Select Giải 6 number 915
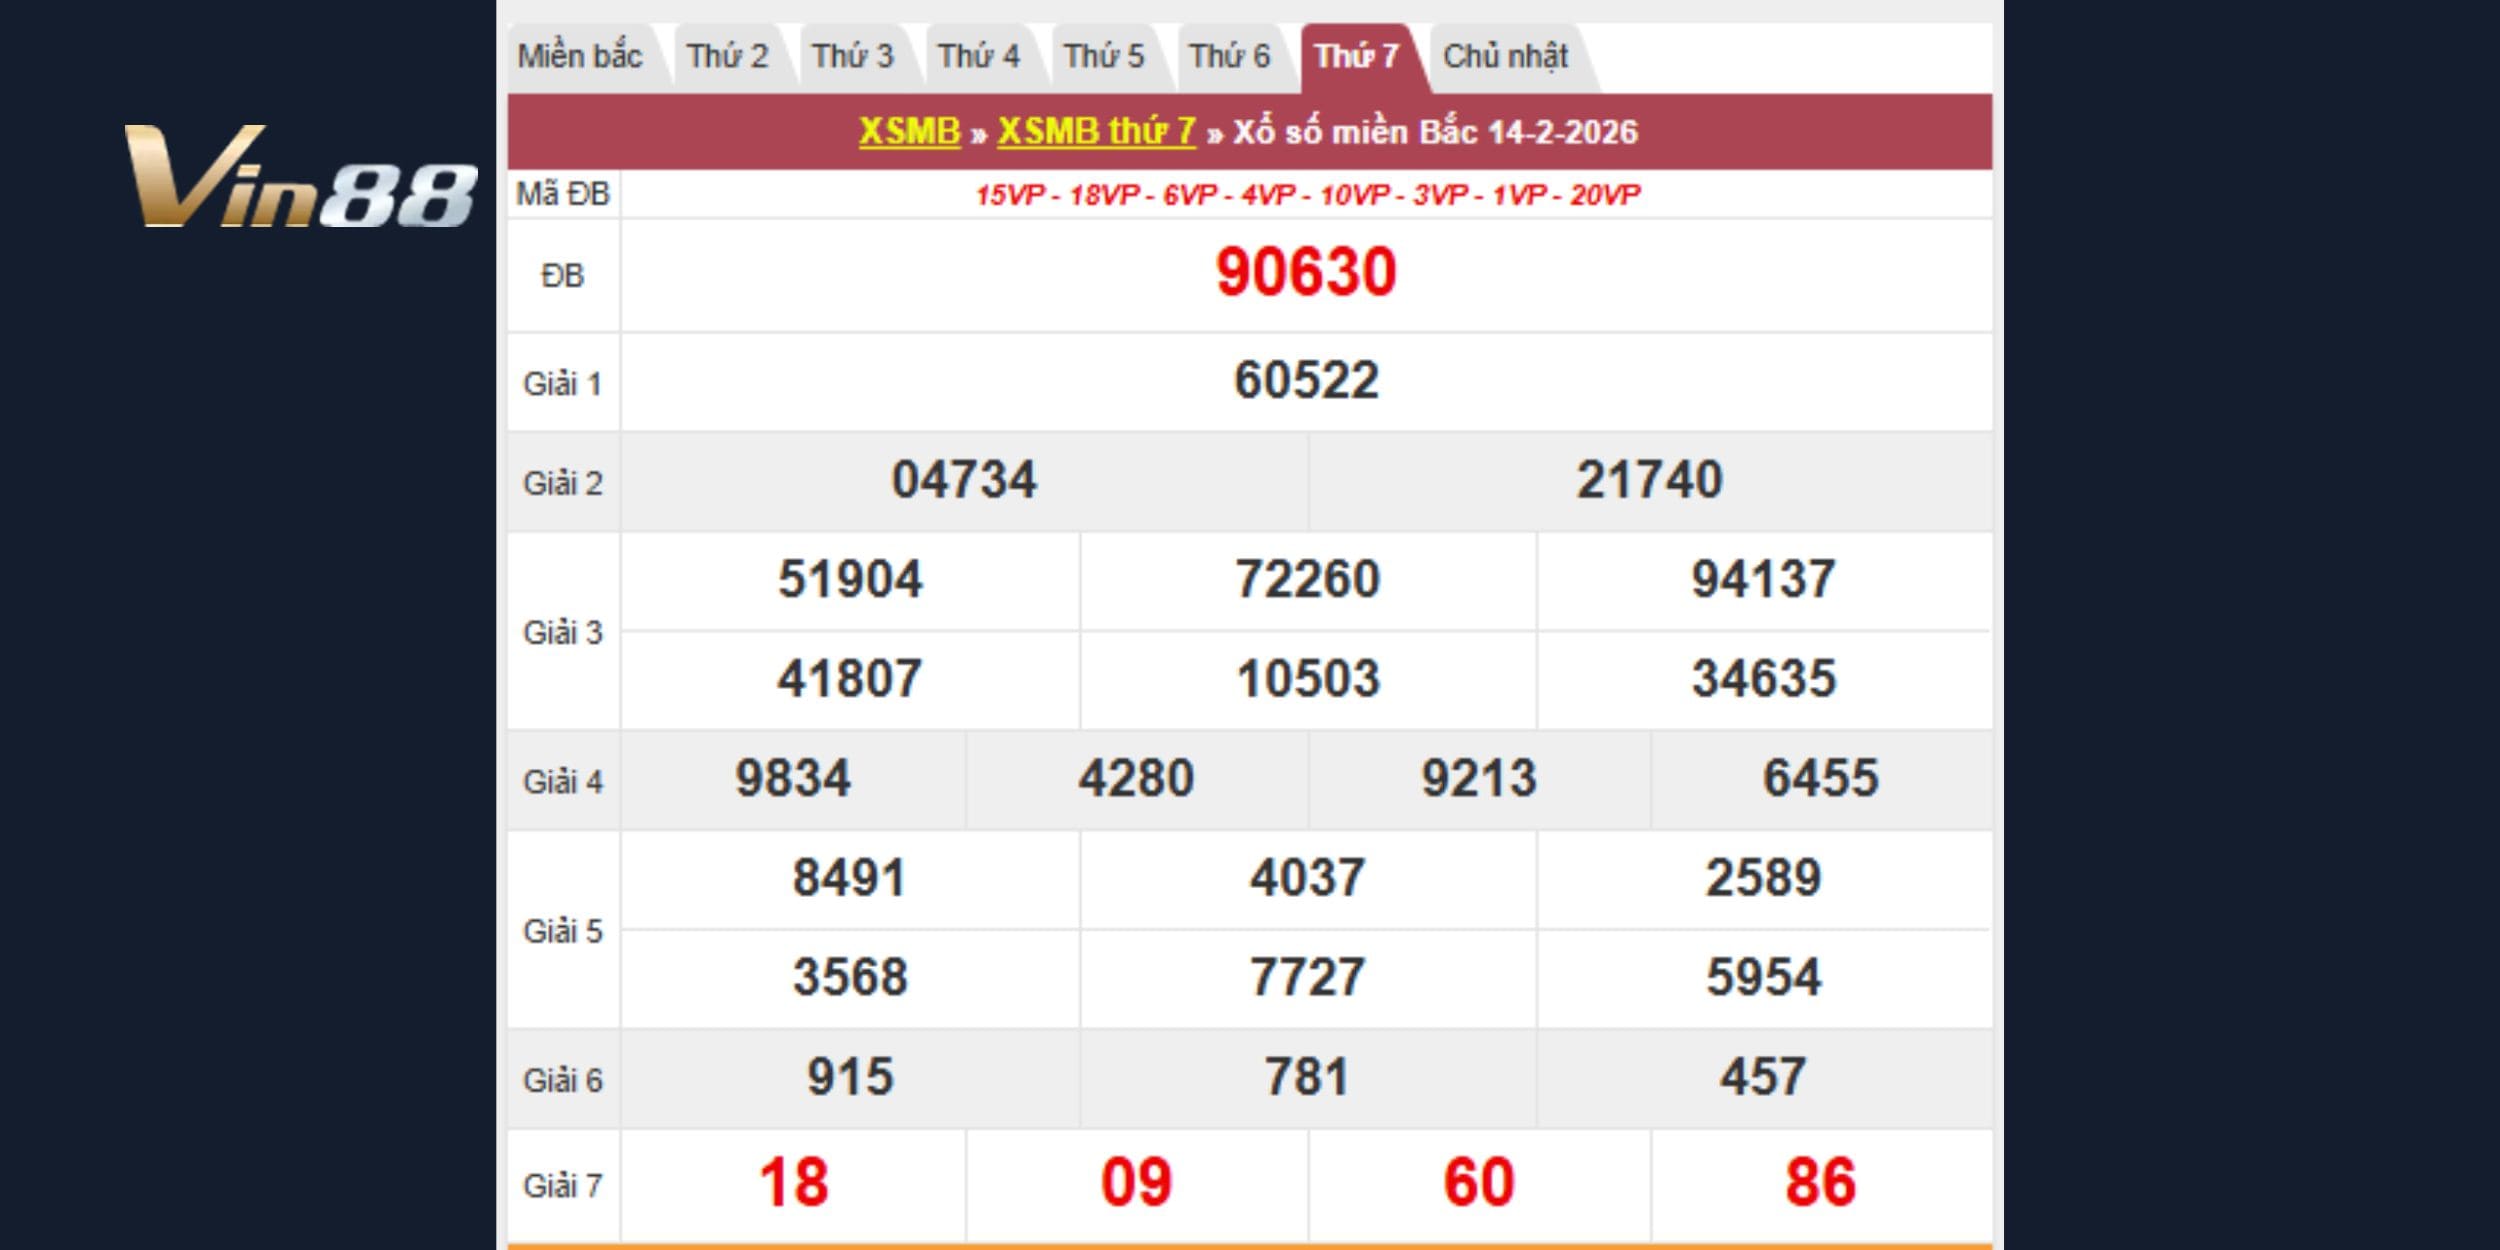Image resolution: width=2500 pixels, height=1250 pixels. (x=850, y=1078)
